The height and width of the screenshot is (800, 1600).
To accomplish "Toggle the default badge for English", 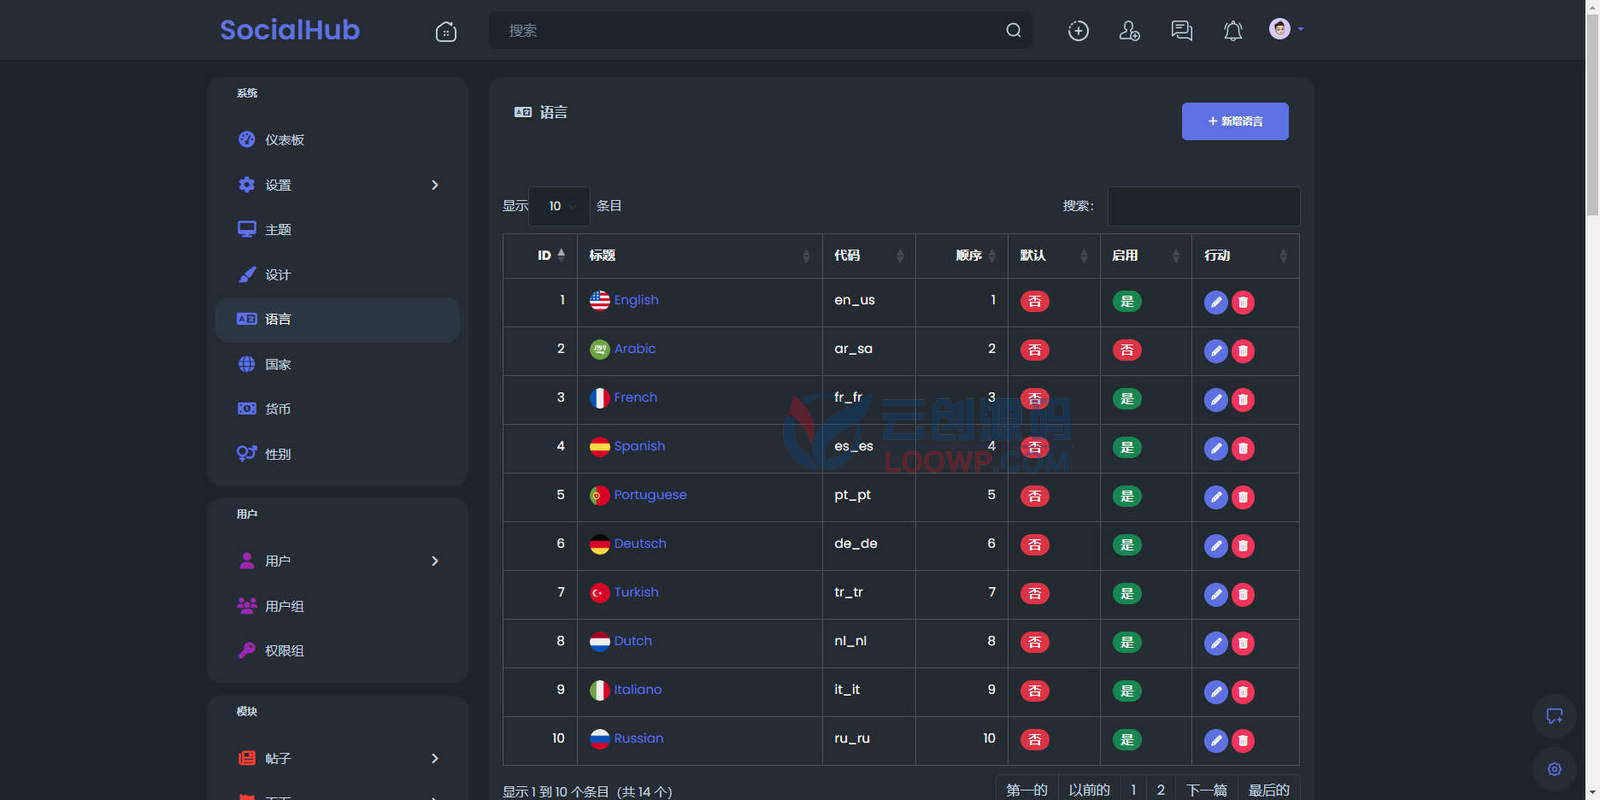I will pos(1035,301).
